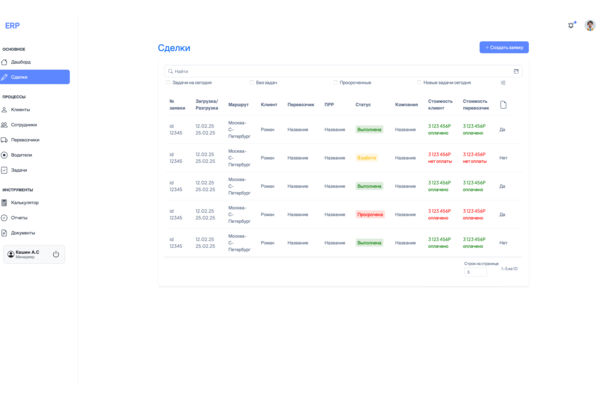The image size is (600, 400).
Task: Open Документы in sidebar
Action: point(23,233)
